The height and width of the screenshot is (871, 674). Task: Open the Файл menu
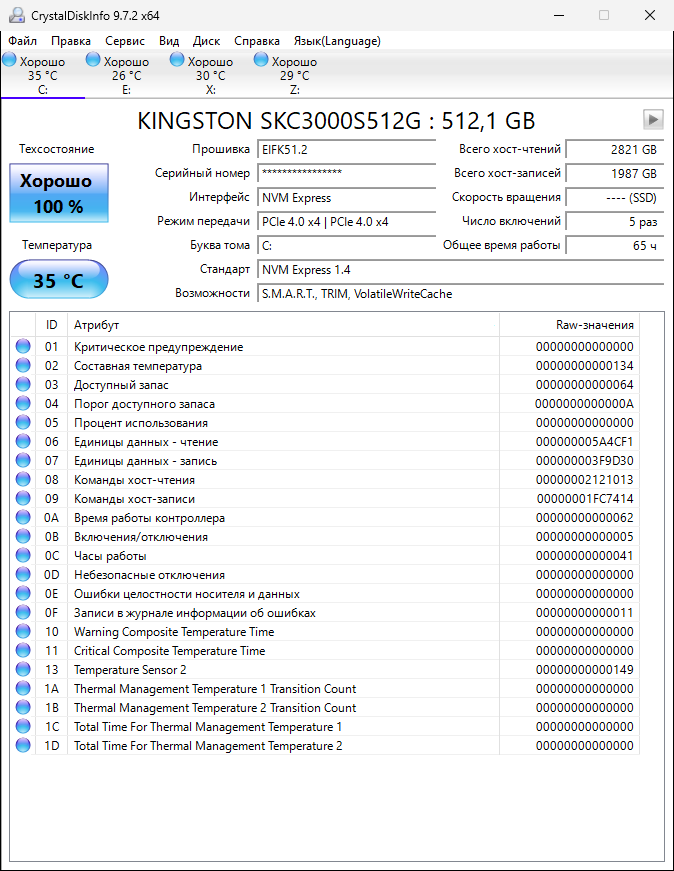(x=23, y=41)
